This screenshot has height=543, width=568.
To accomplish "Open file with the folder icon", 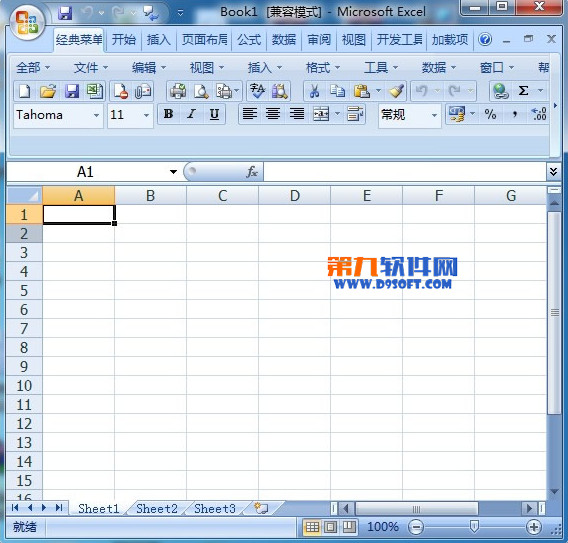I will (48, 91).
